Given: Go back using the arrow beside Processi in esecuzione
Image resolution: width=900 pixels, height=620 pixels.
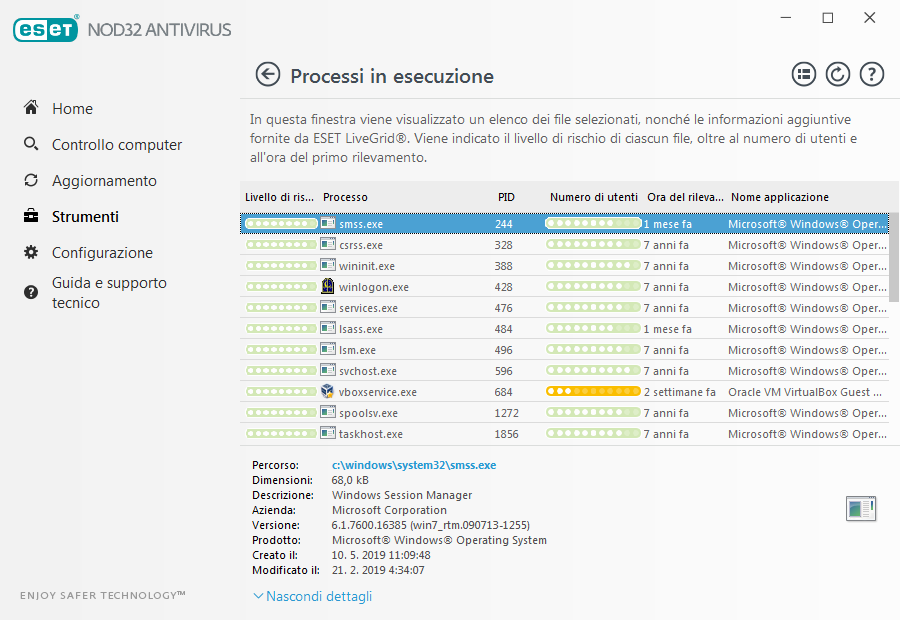Looking at the screenshot, I should (267, 75).
